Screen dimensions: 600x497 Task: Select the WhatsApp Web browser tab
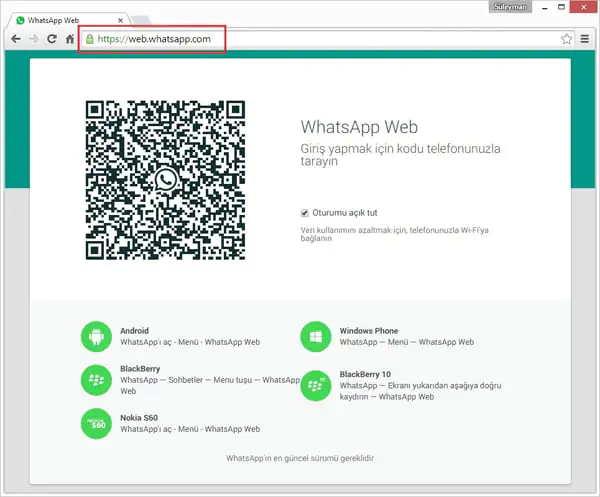point(69,20)
